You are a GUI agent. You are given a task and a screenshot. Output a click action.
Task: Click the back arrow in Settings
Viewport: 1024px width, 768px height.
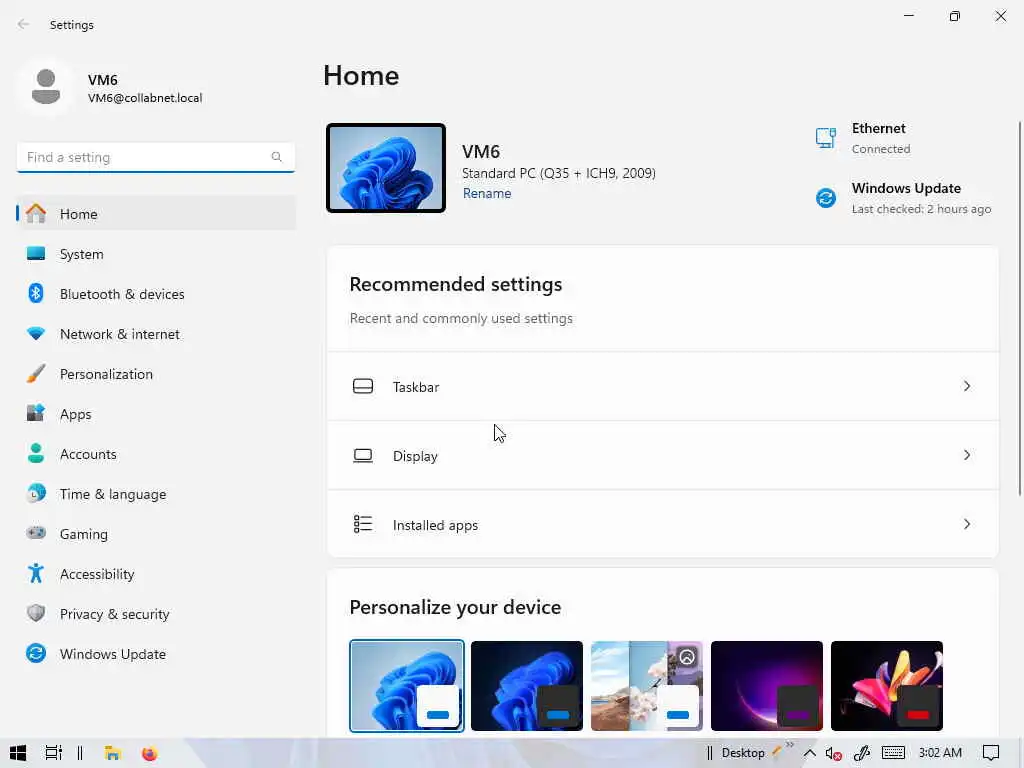click(x=24, y=24)
